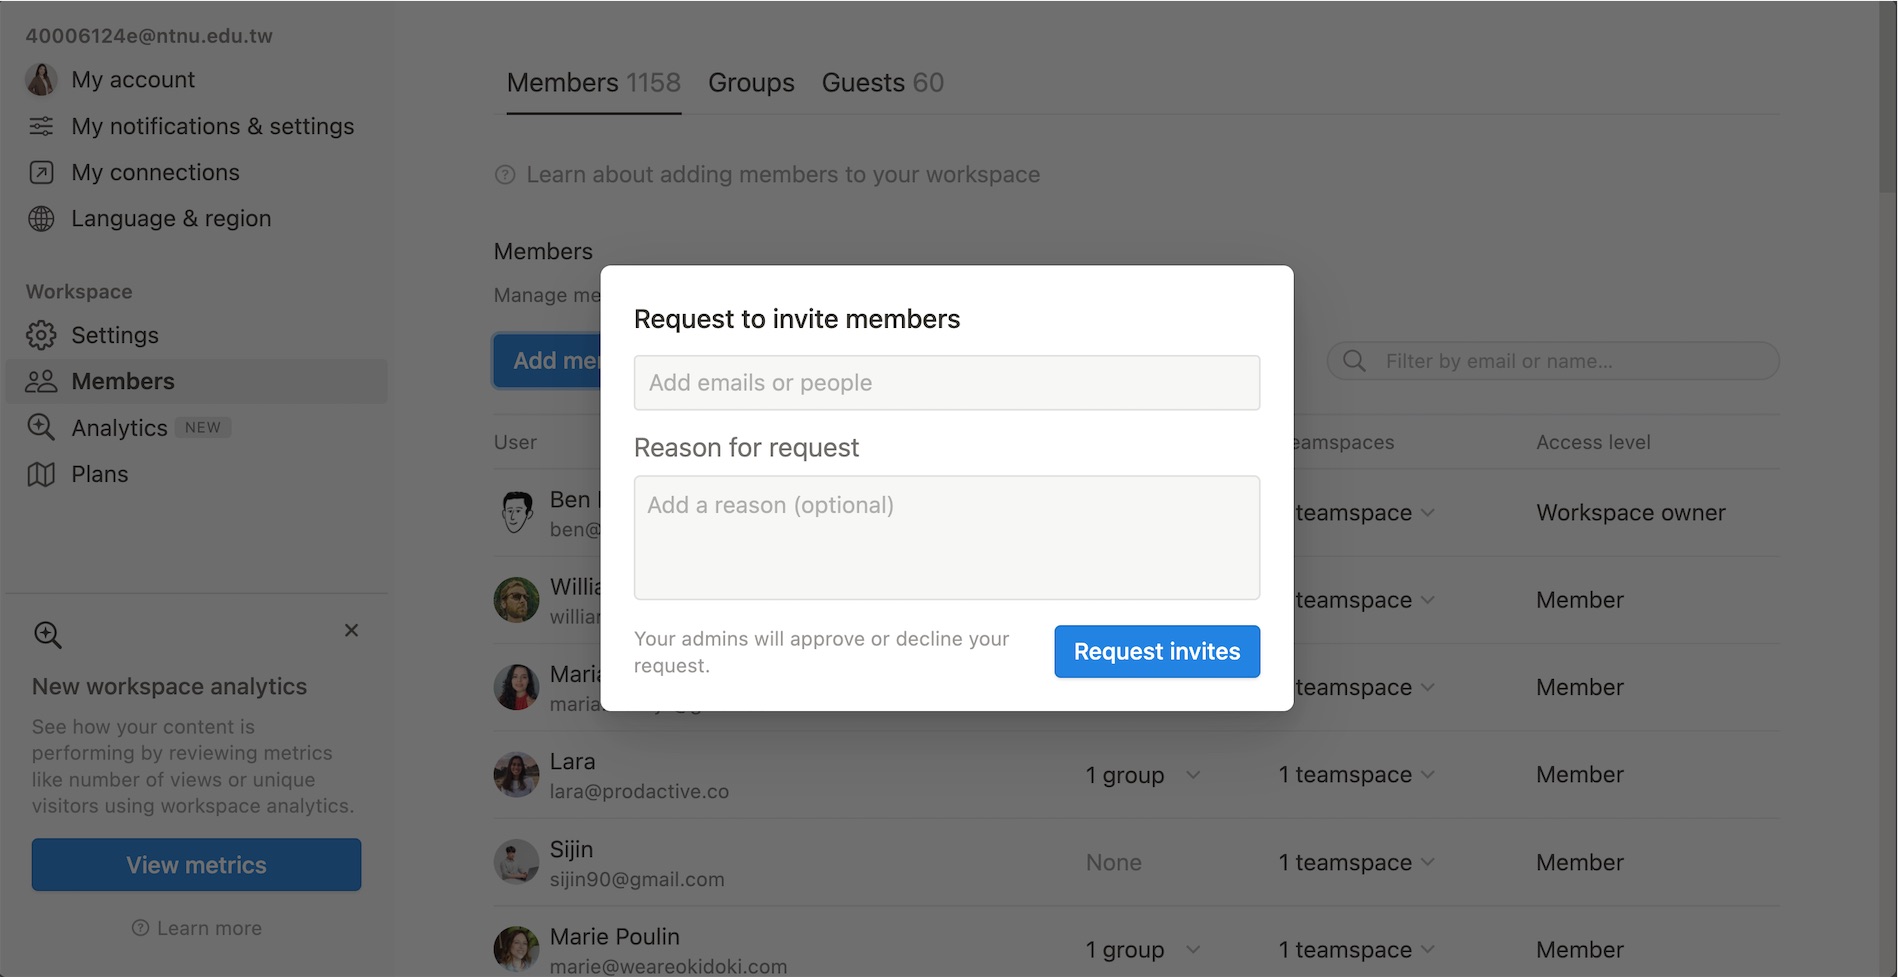Open workspace Settings gear icon
Image resolution: width=1898 pixels, height=977 pixels.
tap(41, 335)
